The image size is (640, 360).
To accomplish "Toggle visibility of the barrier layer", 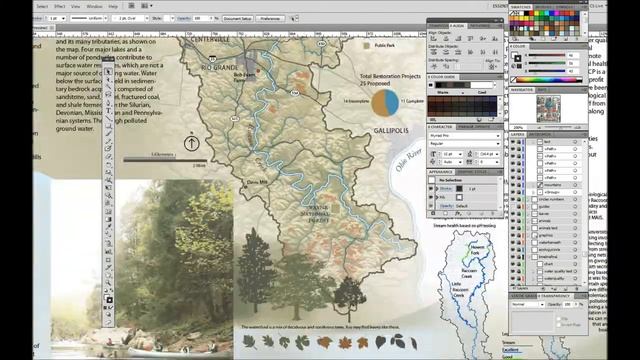I will tap(512, 213).
